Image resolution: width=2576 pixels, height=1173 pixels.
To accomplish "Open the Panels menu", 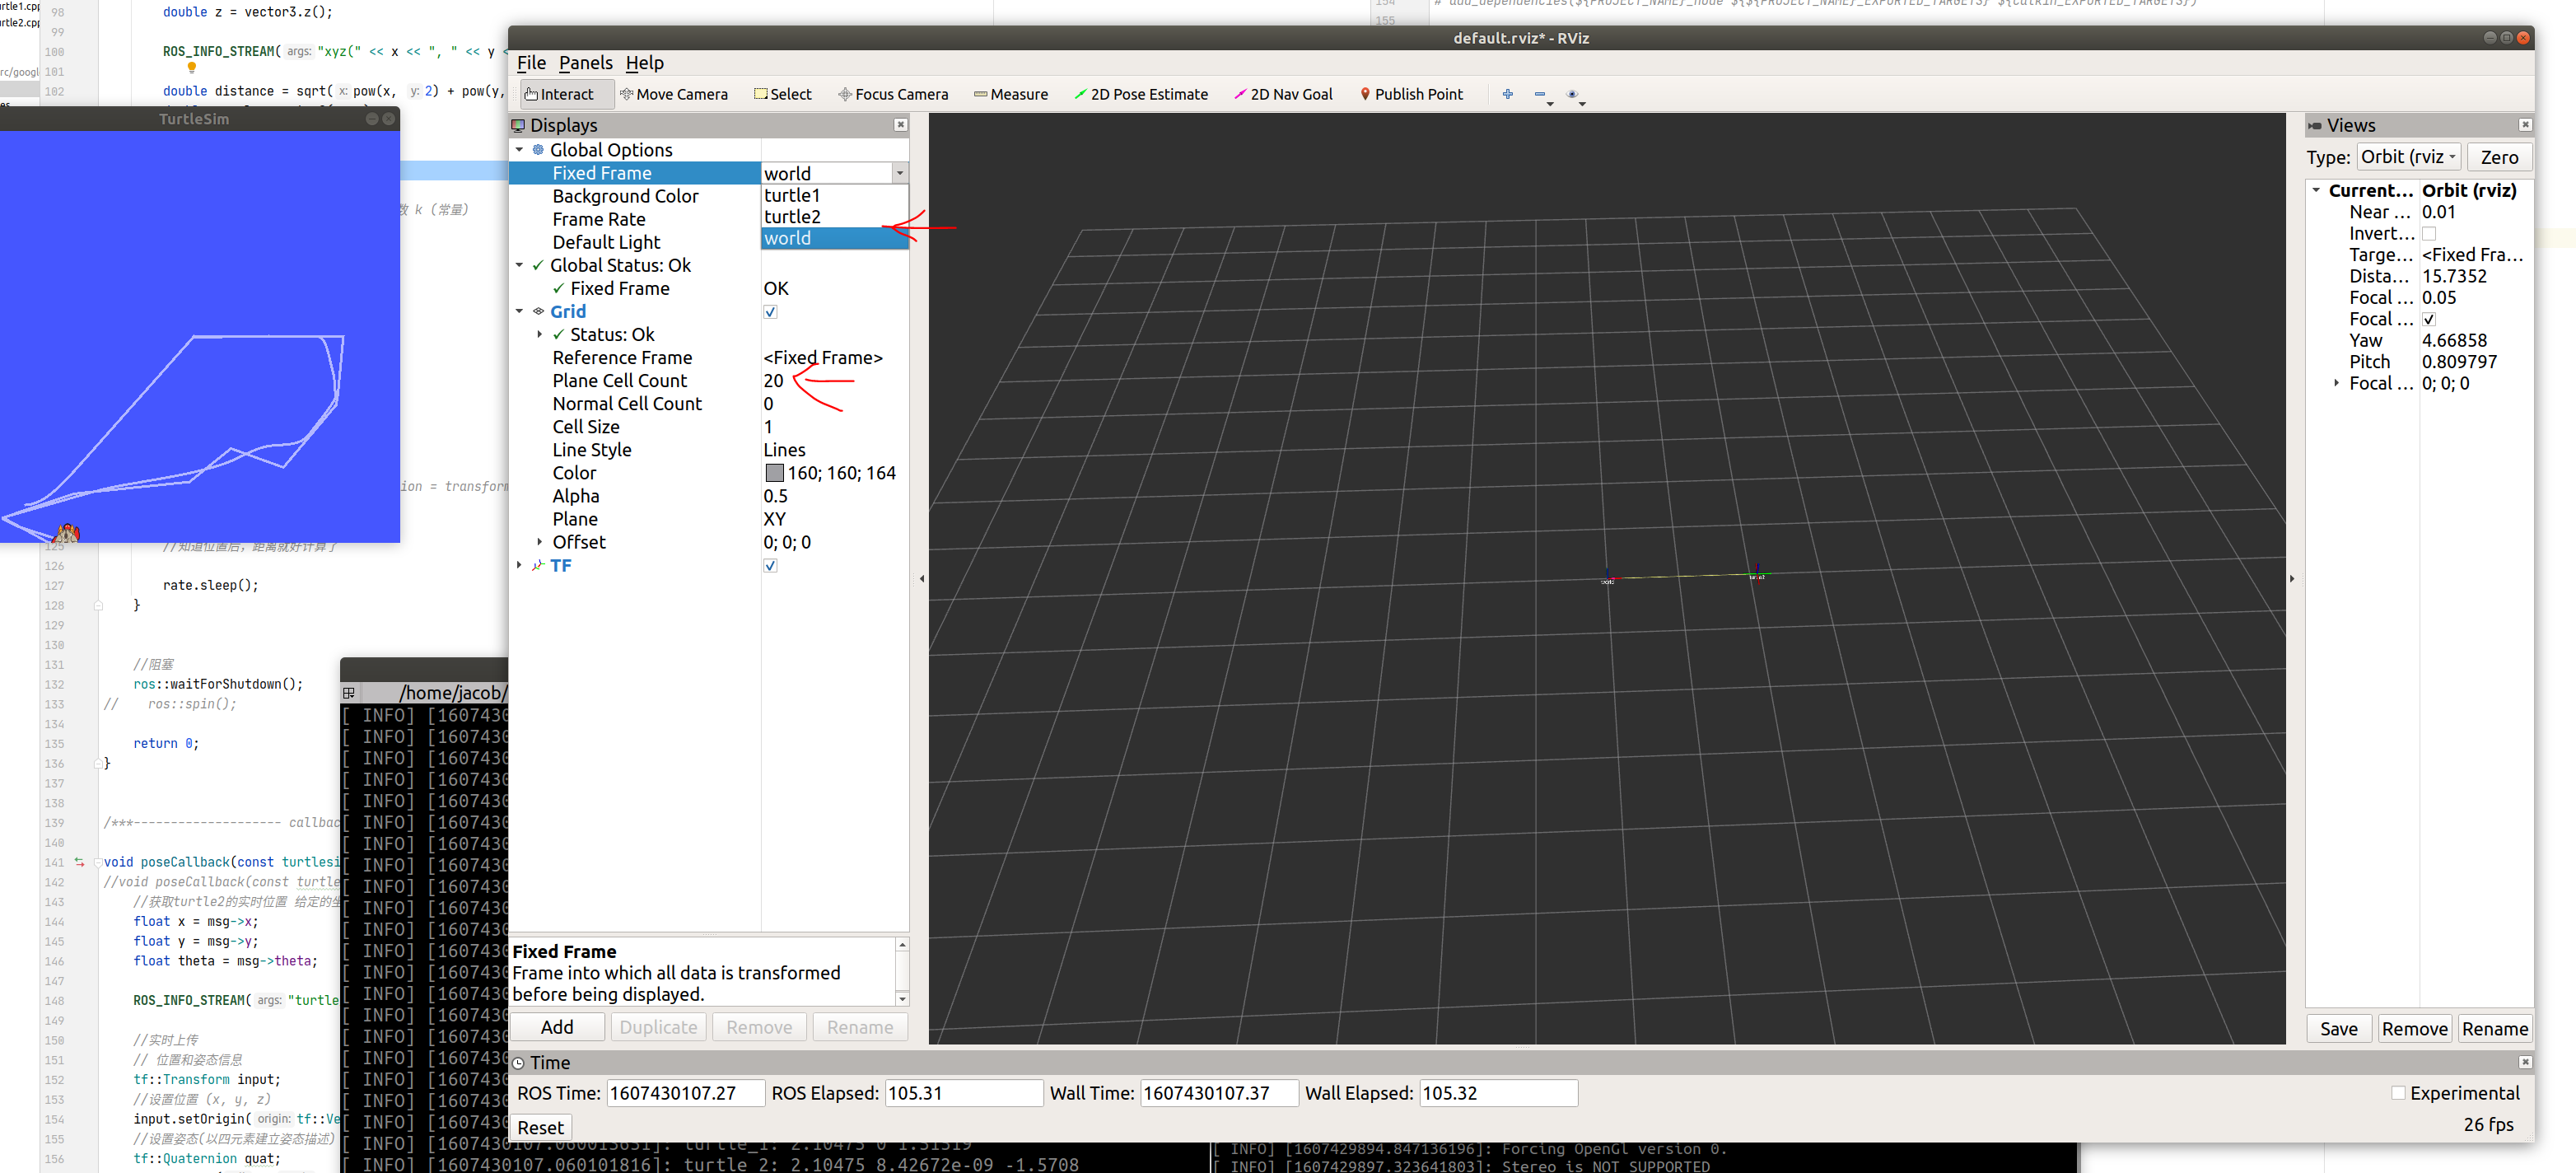I will (585, 63).
